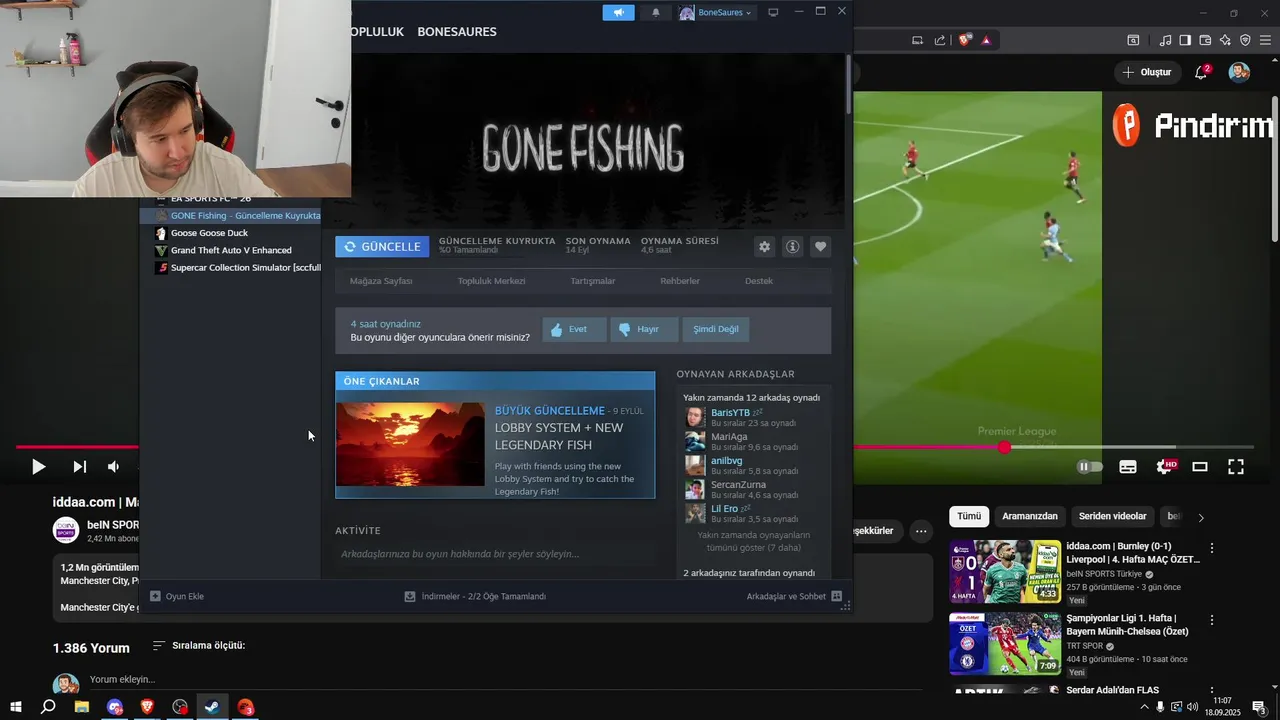Open the Topluluk Merkezi tab
Image resolution: width=1280 pixels, height=720 pixels.
[491, 281]
